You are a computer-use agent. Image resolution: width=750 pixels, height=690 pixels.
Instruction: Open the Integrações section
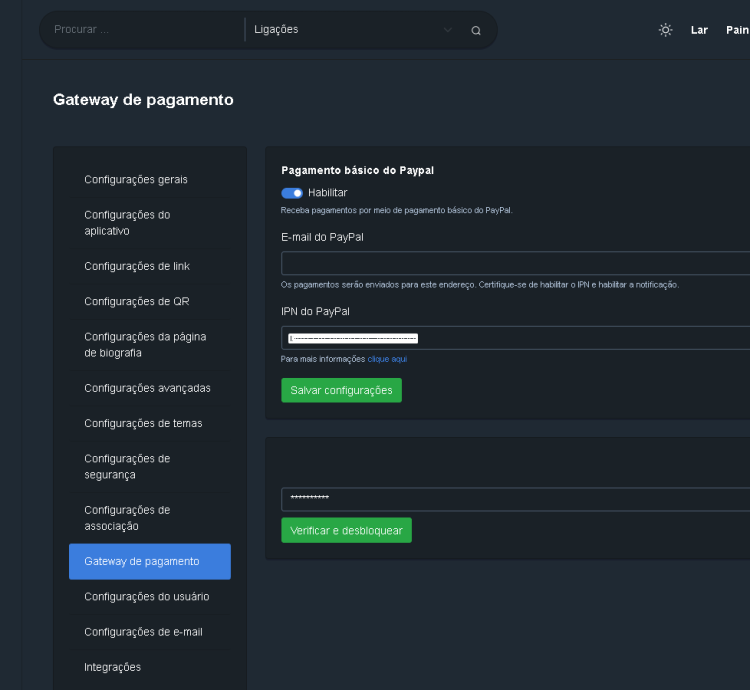point(113,667)
